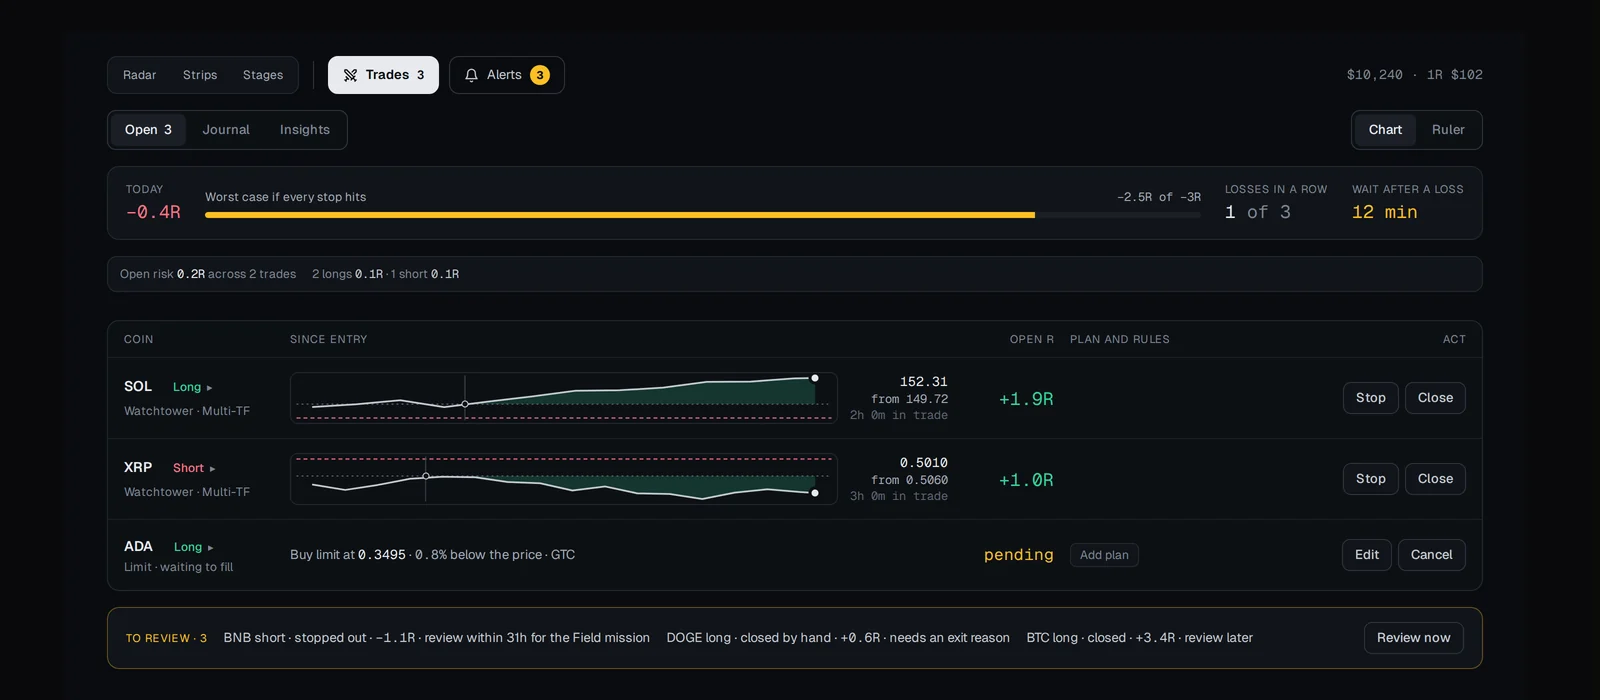Click the BNB short stopped out review item
Image resolution: width=1600 pixels, height=700 pixels.
(x=437, y=638)
